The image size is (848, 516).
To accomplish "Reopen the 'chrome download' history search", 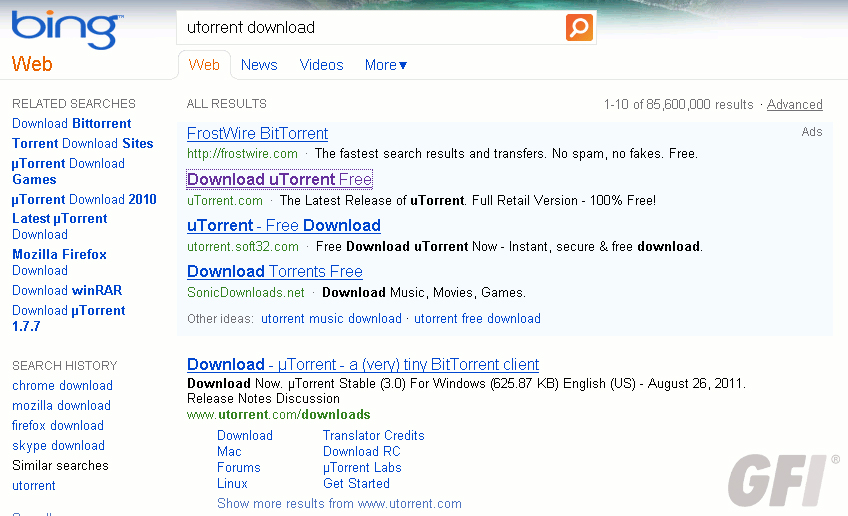I will (62, 386).
